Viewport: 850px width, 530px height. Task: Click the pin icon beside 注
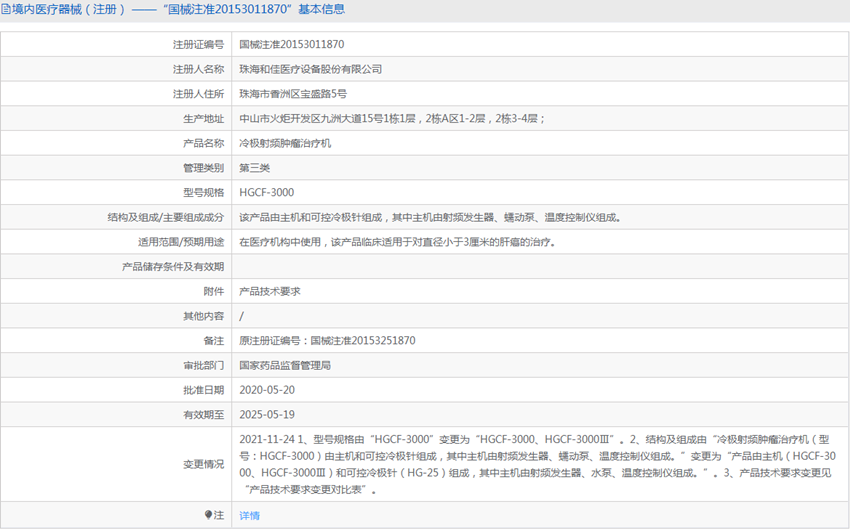click(208, 515)
